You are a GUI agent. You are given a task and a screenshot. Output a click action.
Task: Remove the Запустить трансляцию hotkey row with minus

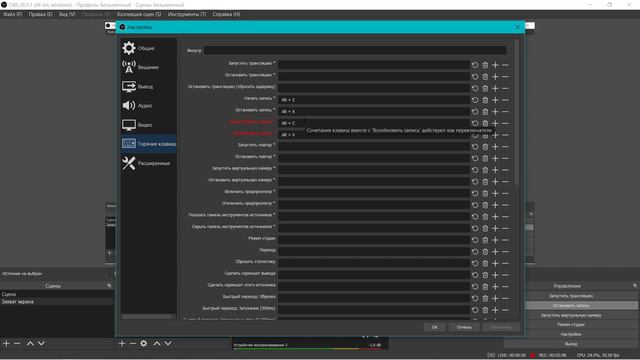(x=505, y=65)
